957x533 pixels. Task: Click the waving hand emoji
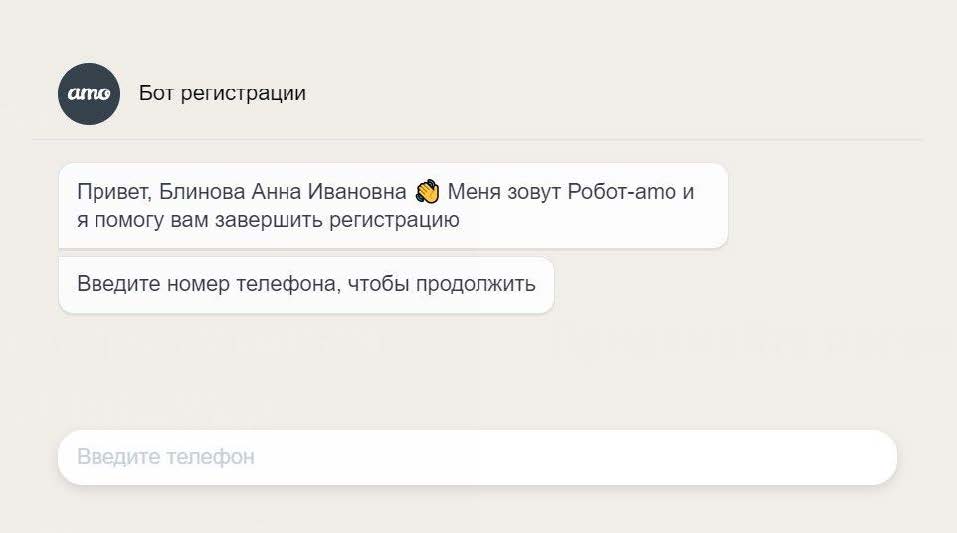click(427, 191)
